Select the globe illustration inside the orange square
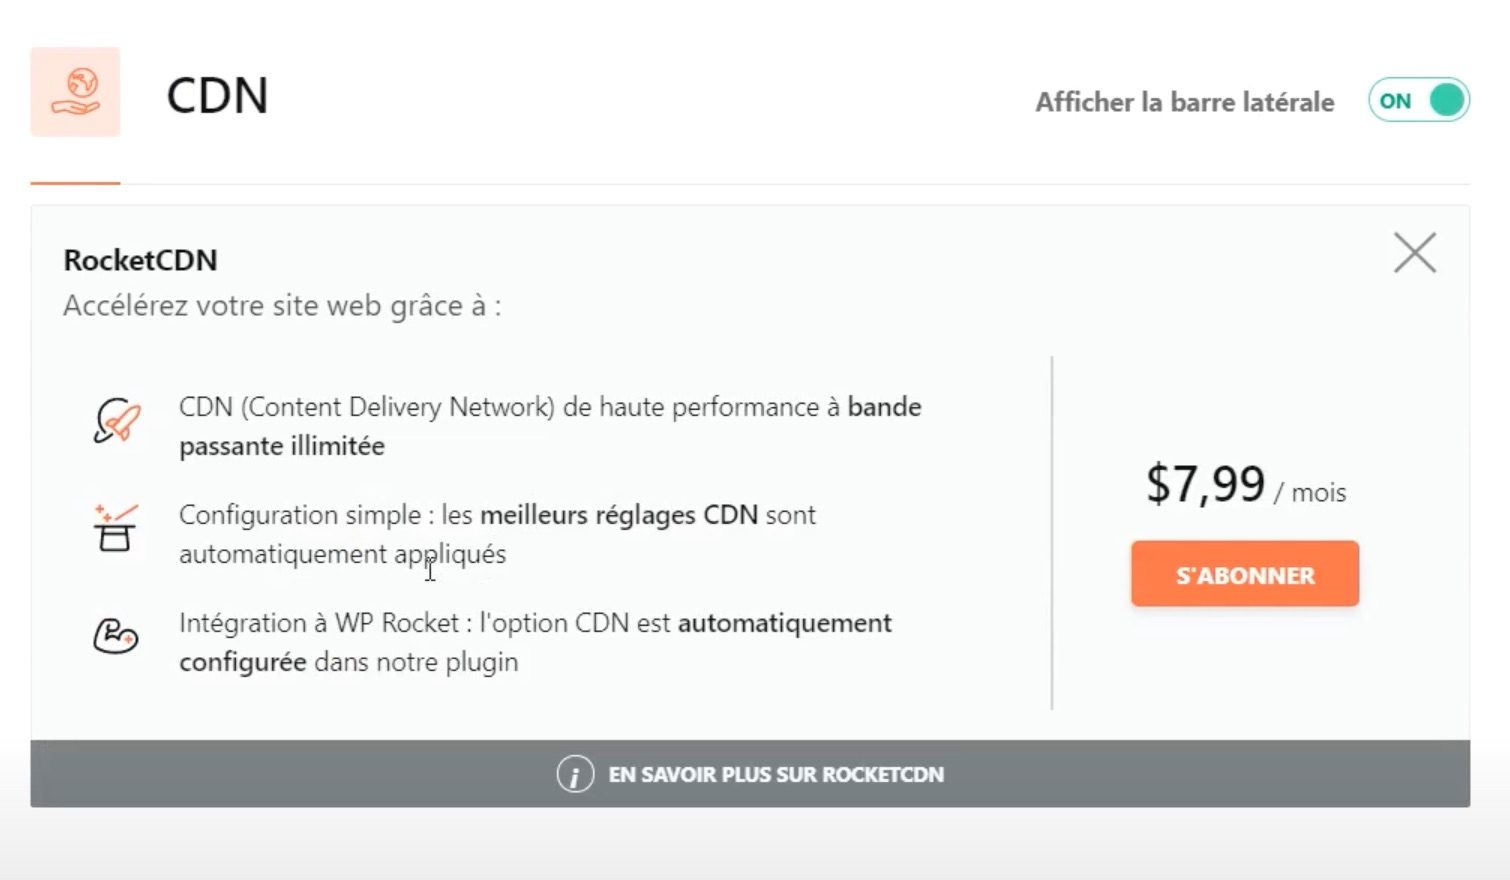Screen dimensions: 1510x880 (80, 84)
